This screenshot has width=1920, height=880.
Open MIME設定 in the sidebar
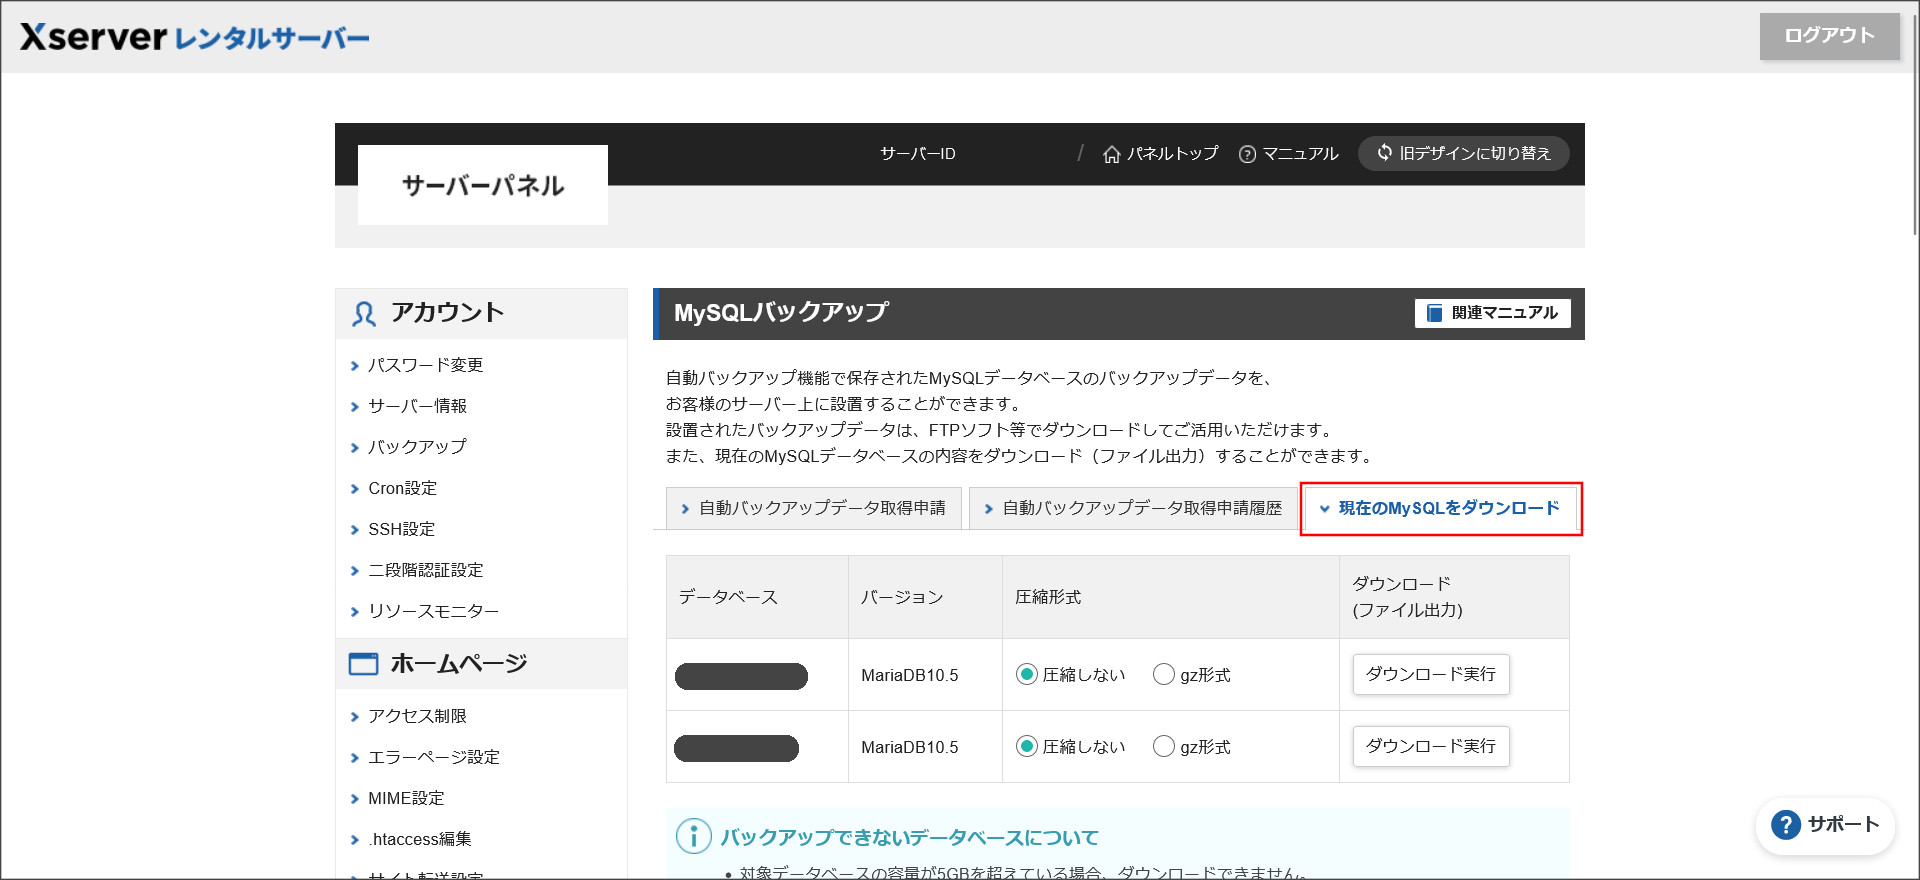tap(406, 798)
